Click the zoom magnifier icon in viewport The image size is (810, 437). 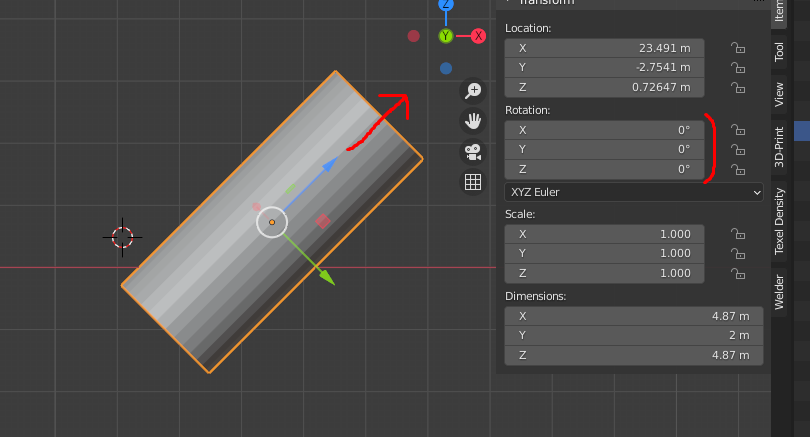pyautogui.click(x=473, y=91)
